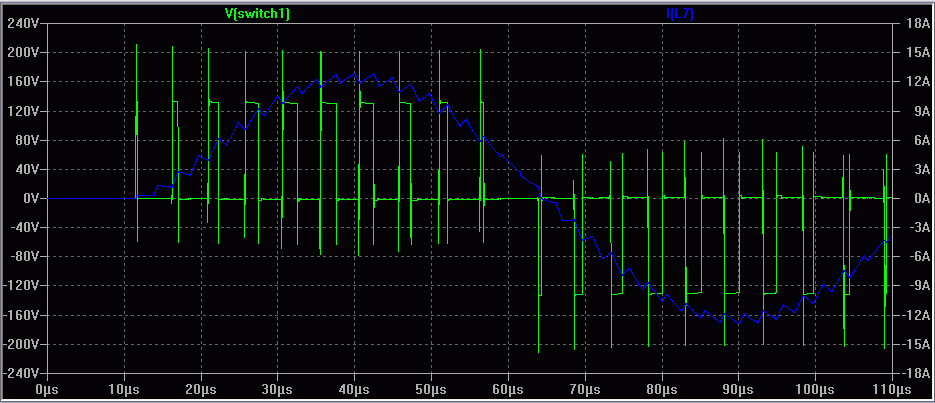The width and height of the screenshot is (935, 403).
Task: Click the 40µs time axis label
Action: [354, 390]
